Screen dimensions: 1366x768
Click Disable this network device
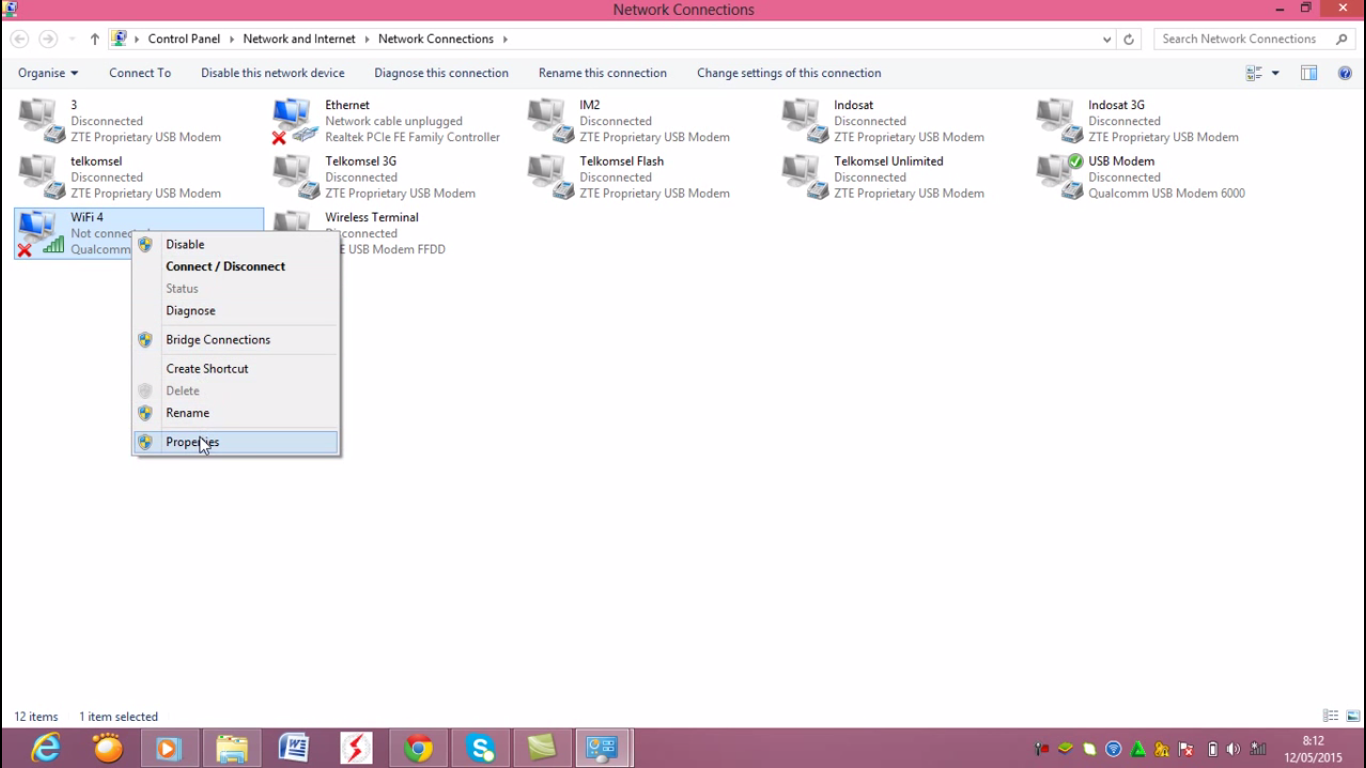[x=273, y=73]
